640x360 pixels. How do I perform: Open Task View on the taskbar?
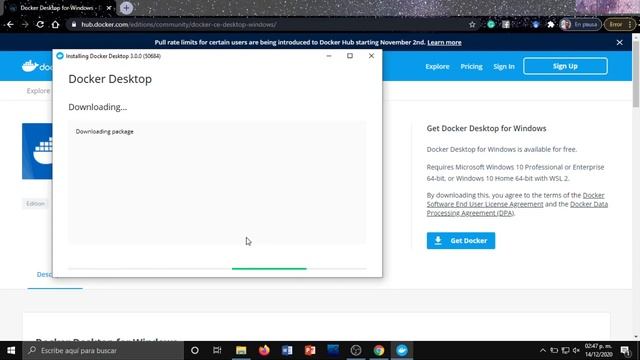(217, 350)
